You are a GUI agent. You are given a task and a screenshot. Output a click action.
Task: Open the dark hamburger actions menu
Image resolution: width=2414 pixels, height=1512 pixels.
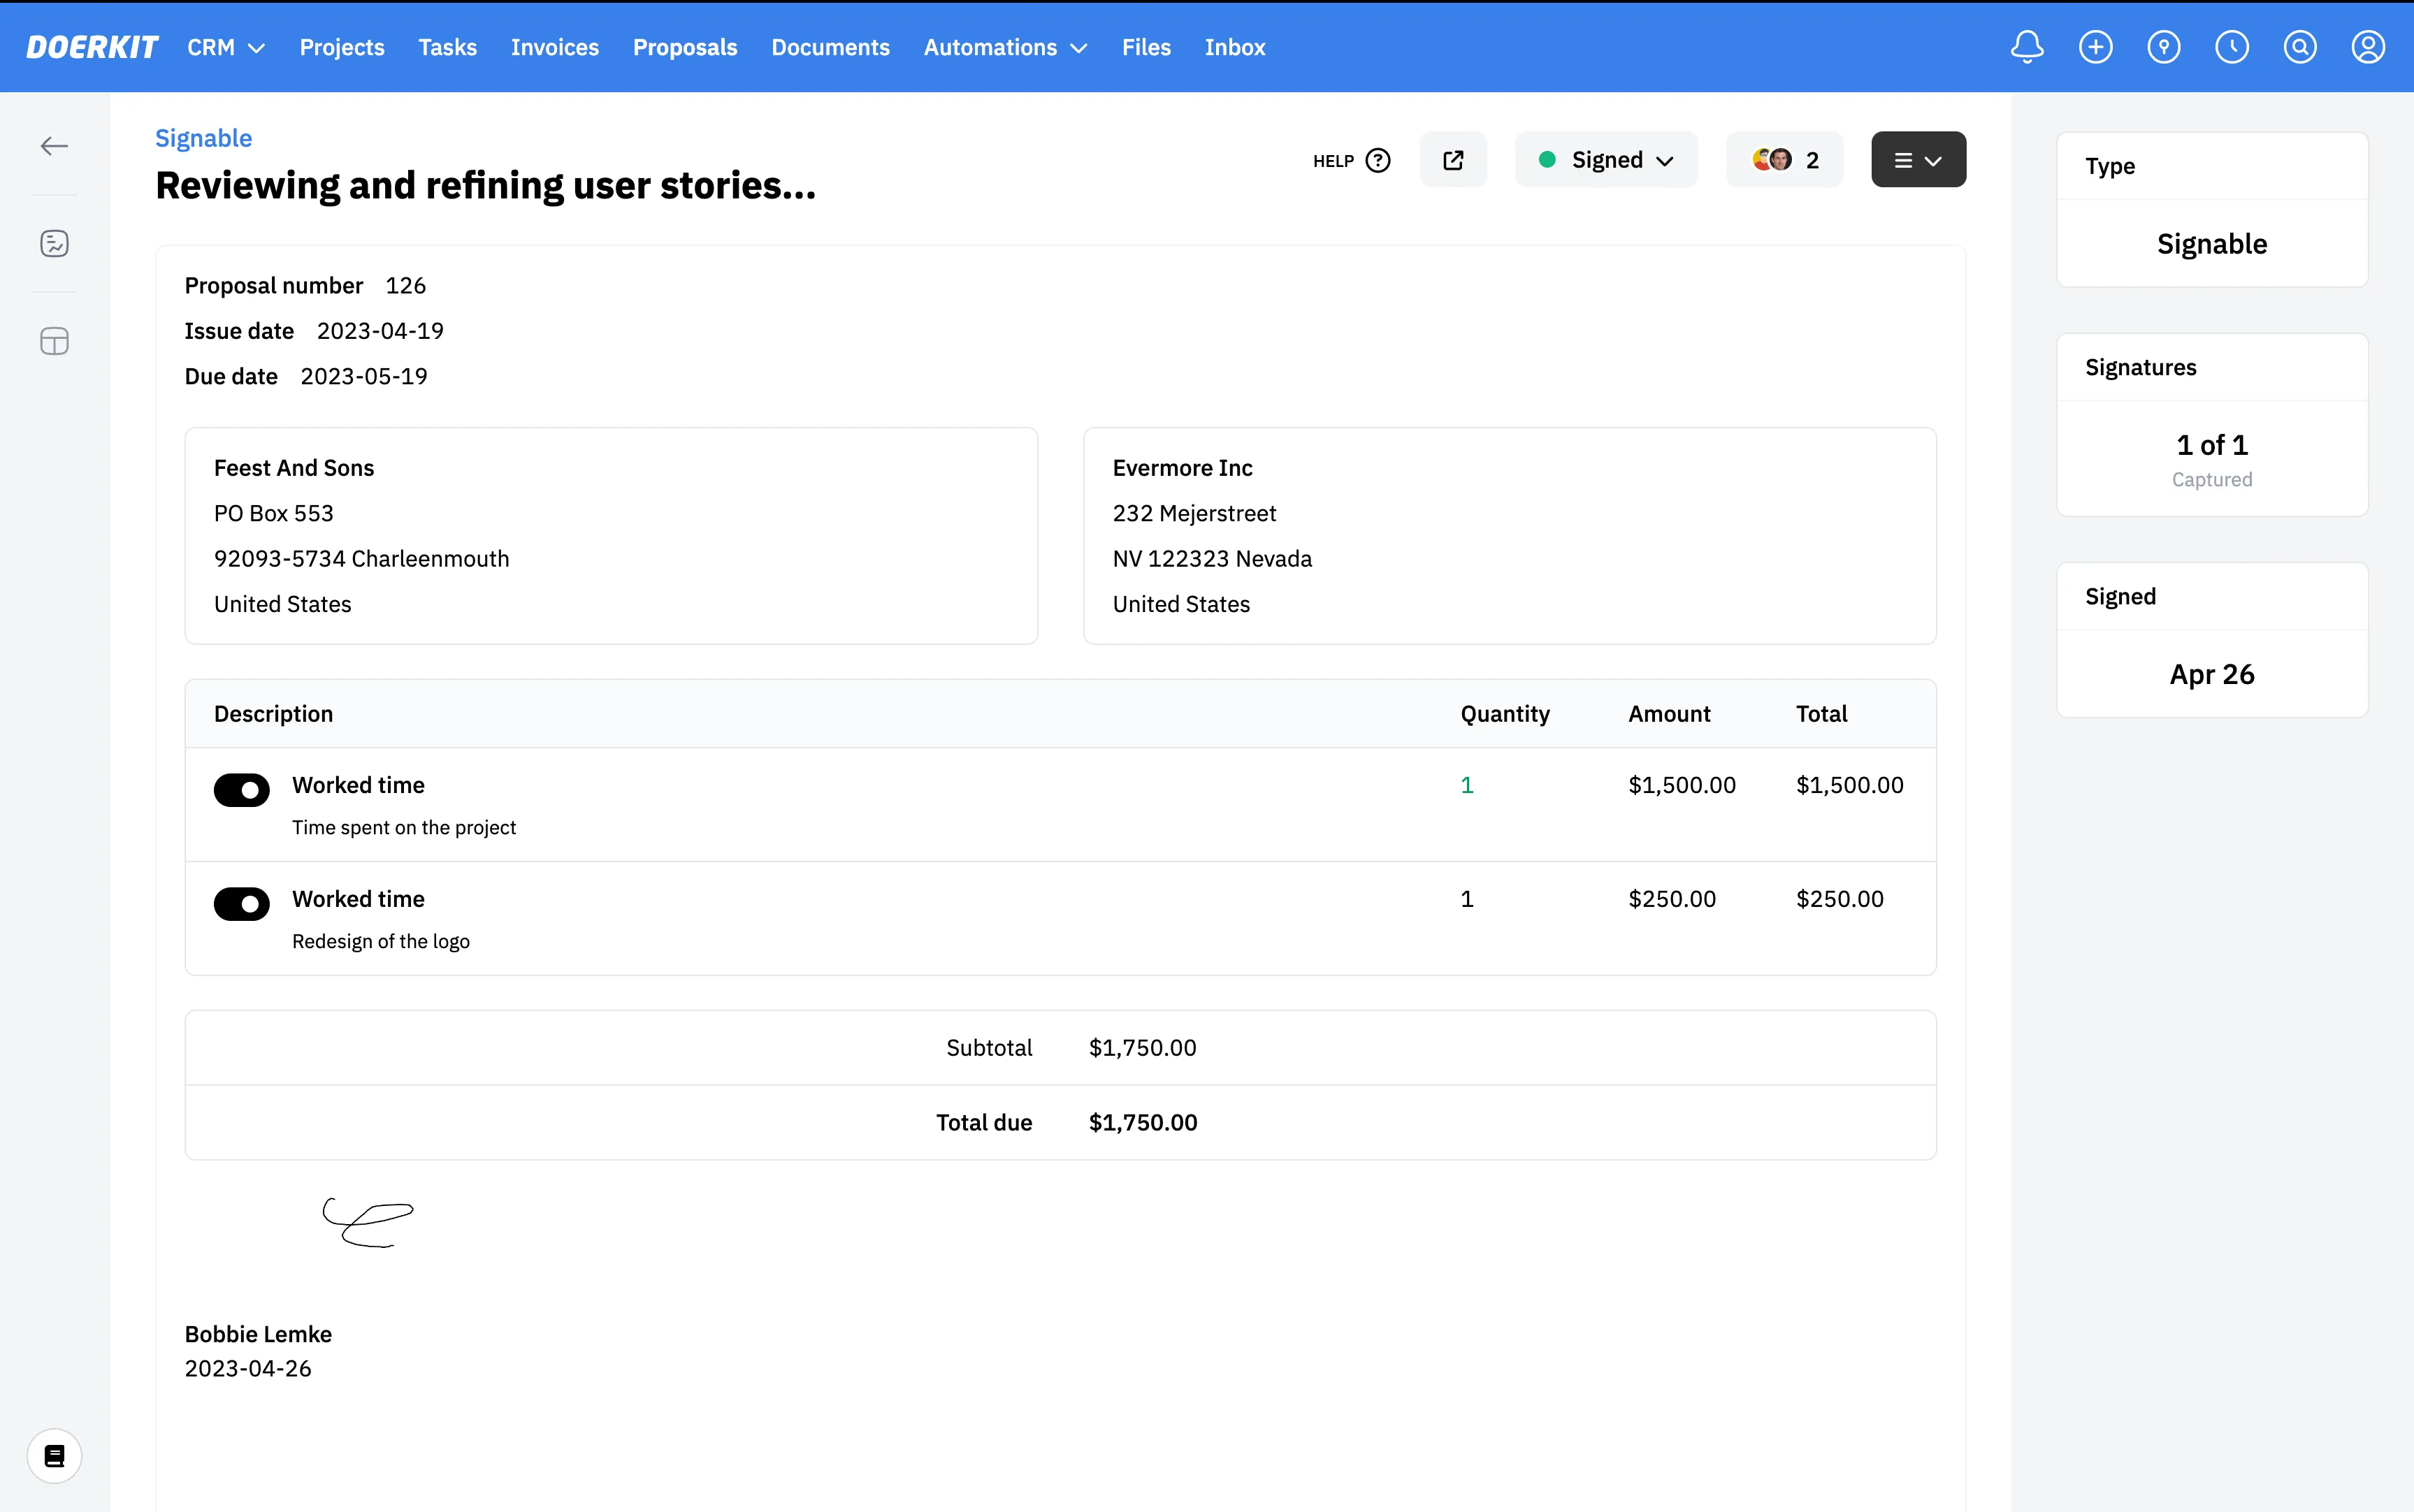pos(1917,160)
